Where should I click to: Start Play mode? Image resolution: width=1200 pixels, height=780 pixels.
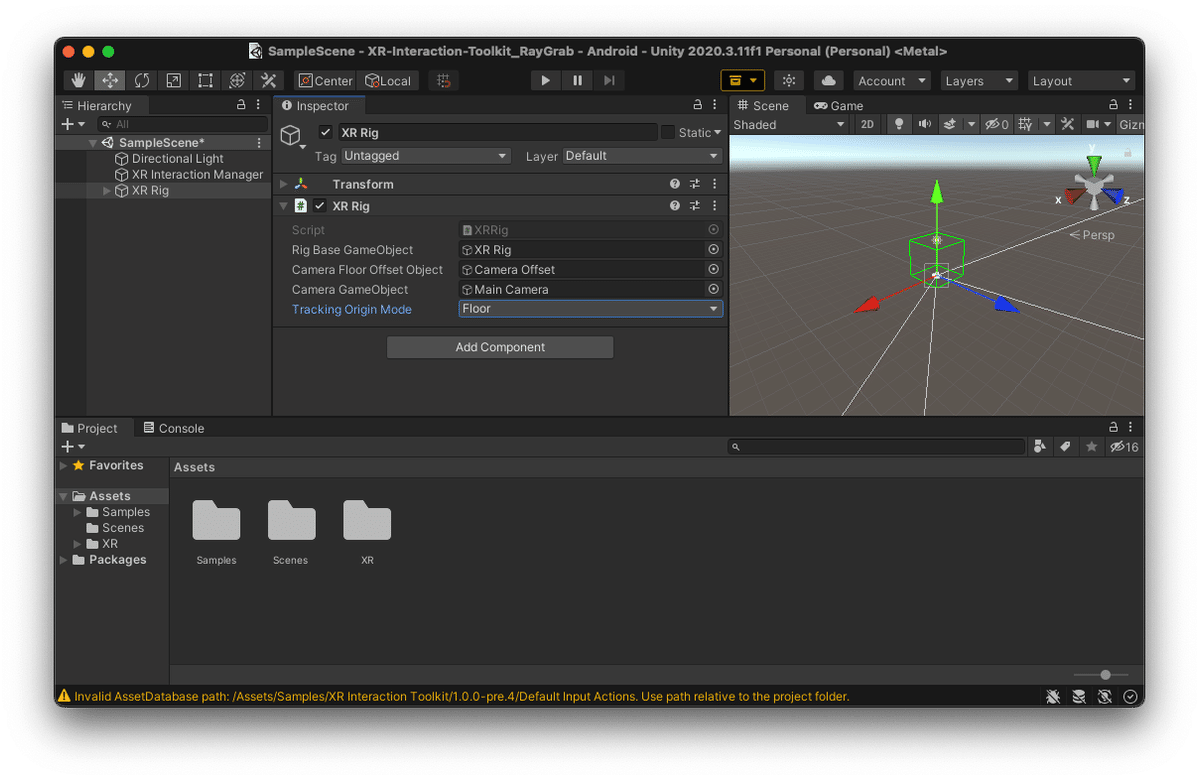pyautogui.click(x=545, y=81)
